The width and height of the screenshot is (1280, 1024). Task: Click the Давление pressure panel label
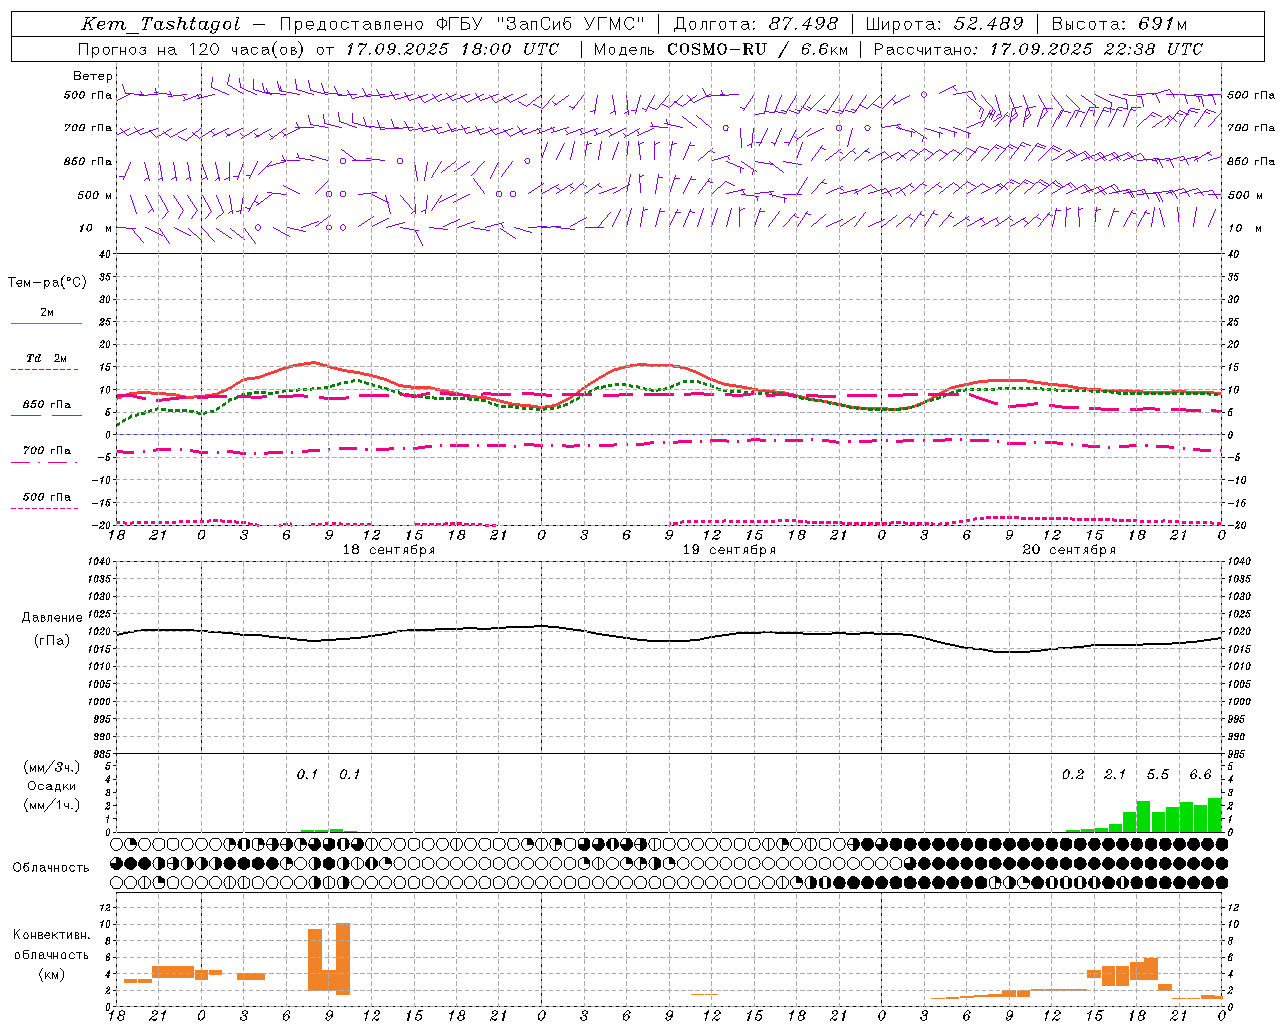(x=52, y=618)
